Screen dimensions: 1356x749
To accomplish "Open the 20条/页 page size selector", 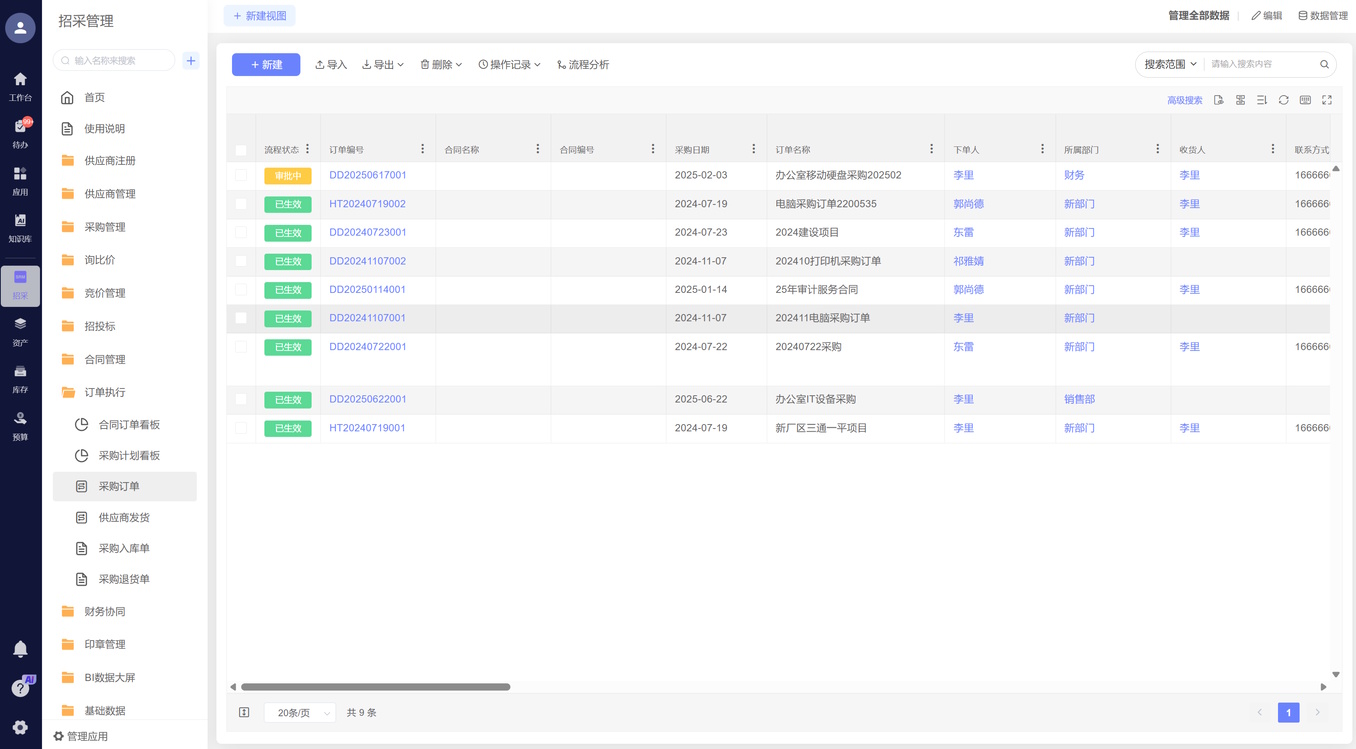I will pos(300,713).
